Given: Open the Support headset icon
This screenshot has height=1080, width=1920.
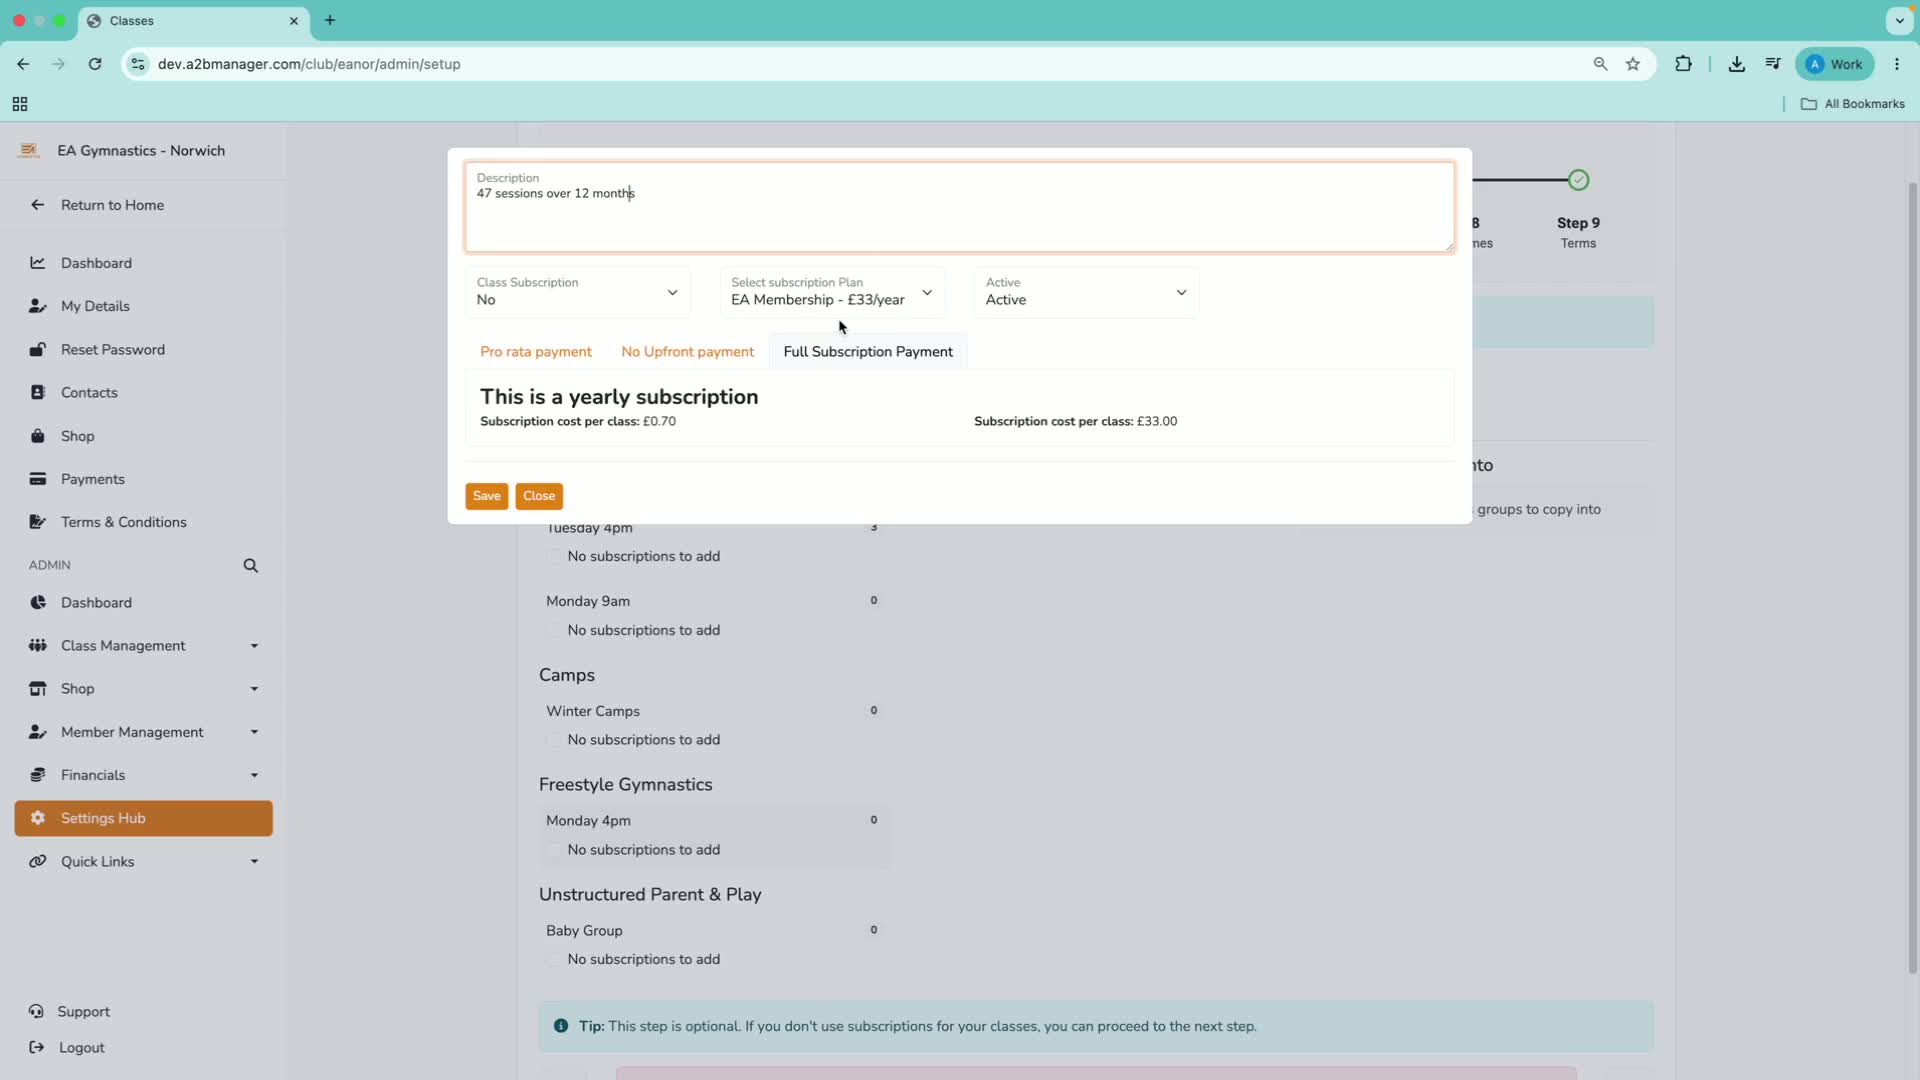Looking at the screenshot, I should (37, 1011).
